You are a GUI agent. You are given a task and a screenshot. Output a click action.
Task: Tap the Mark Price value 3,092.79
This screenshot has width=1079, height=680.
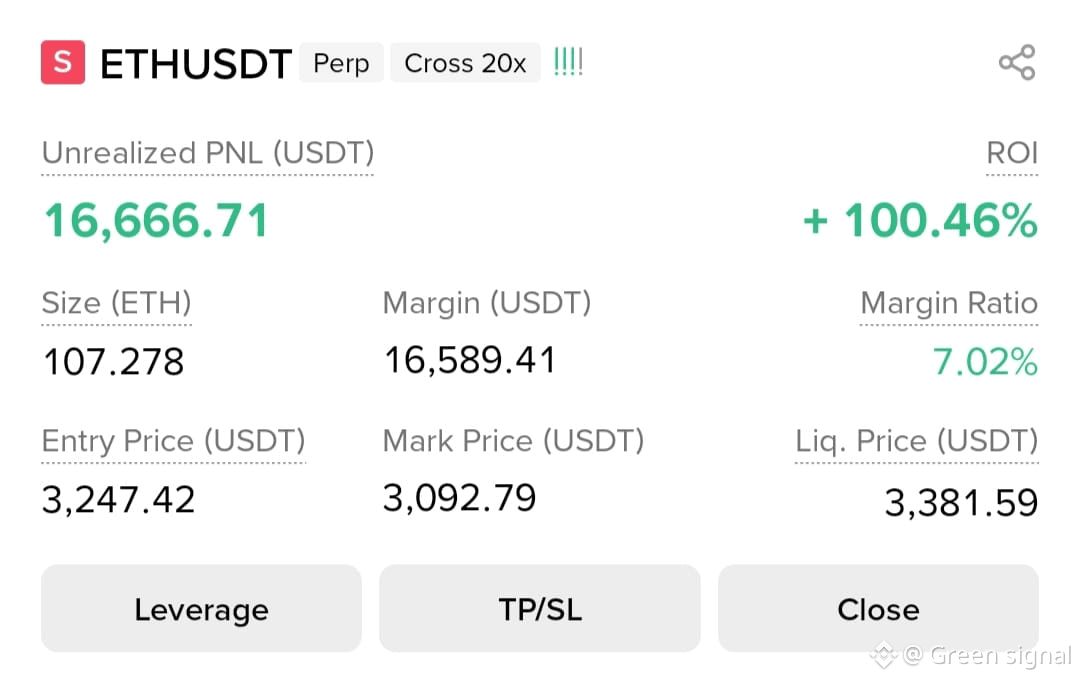pyautogui.click(x=459, y=498)
